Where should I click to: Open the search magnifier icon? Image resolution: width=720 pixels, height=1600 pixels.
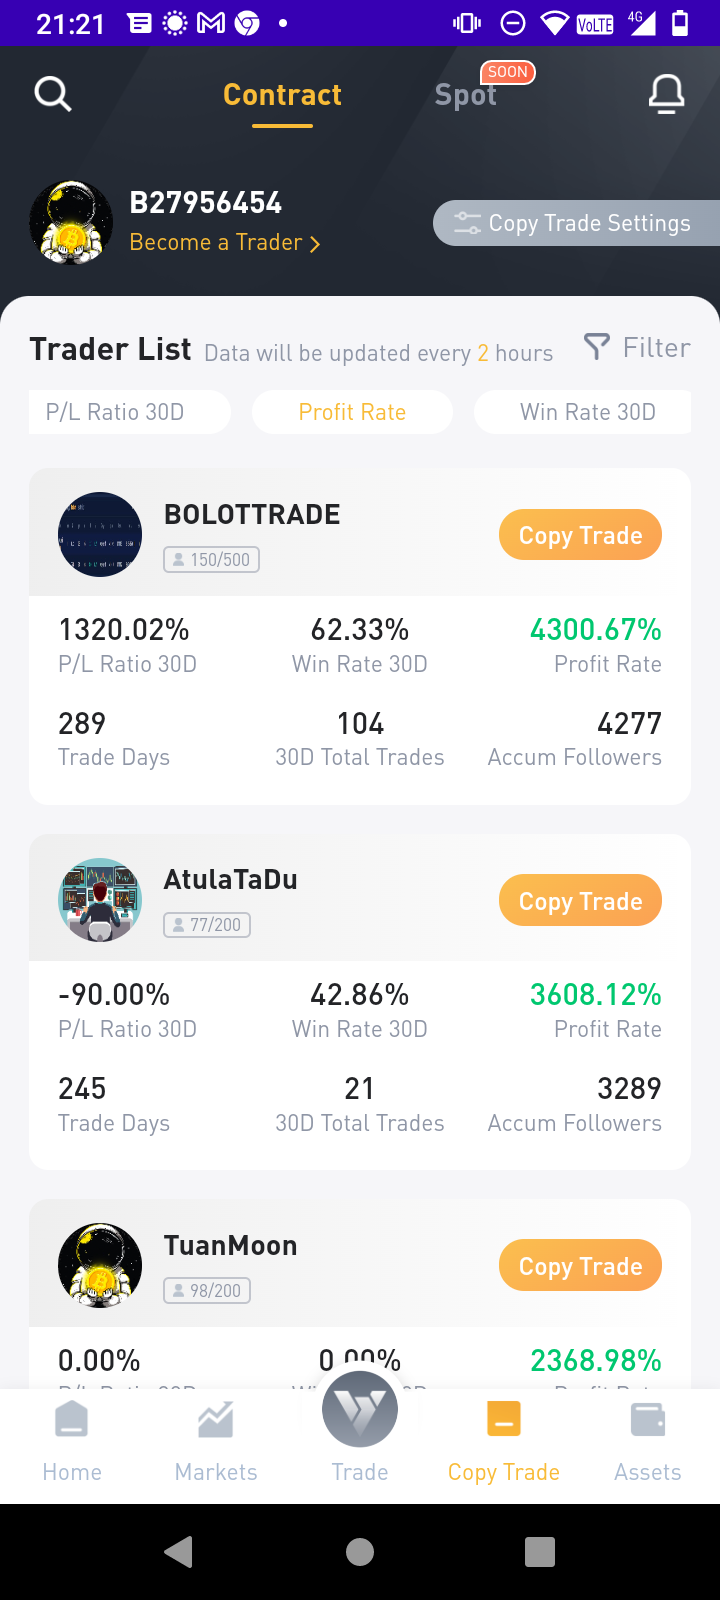tap(53, 94)
